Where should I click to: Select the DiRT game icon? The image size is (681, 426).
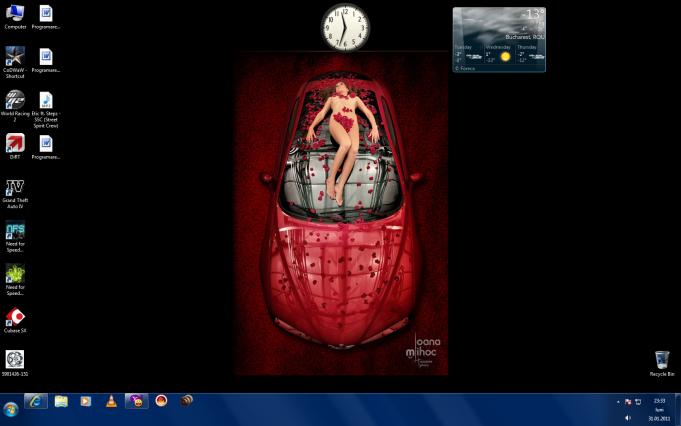15,144
